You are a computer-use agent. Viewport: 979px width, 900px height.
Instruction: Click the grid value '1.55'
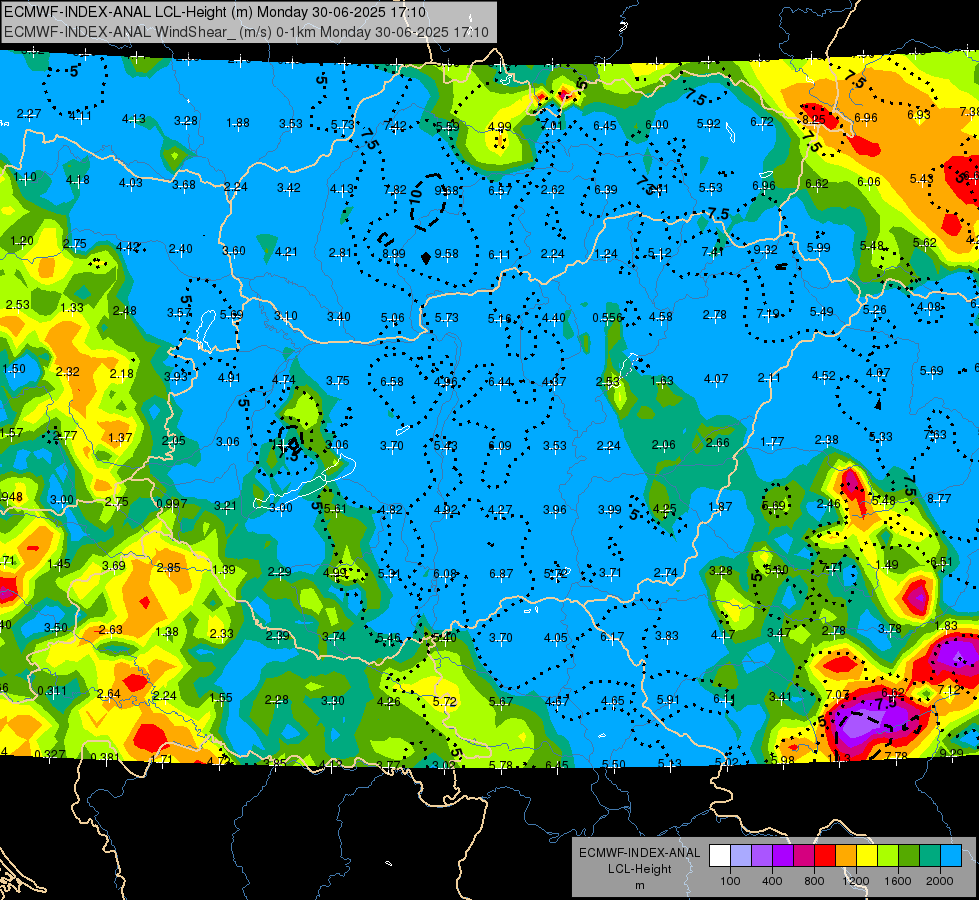[x=221, y=698]
